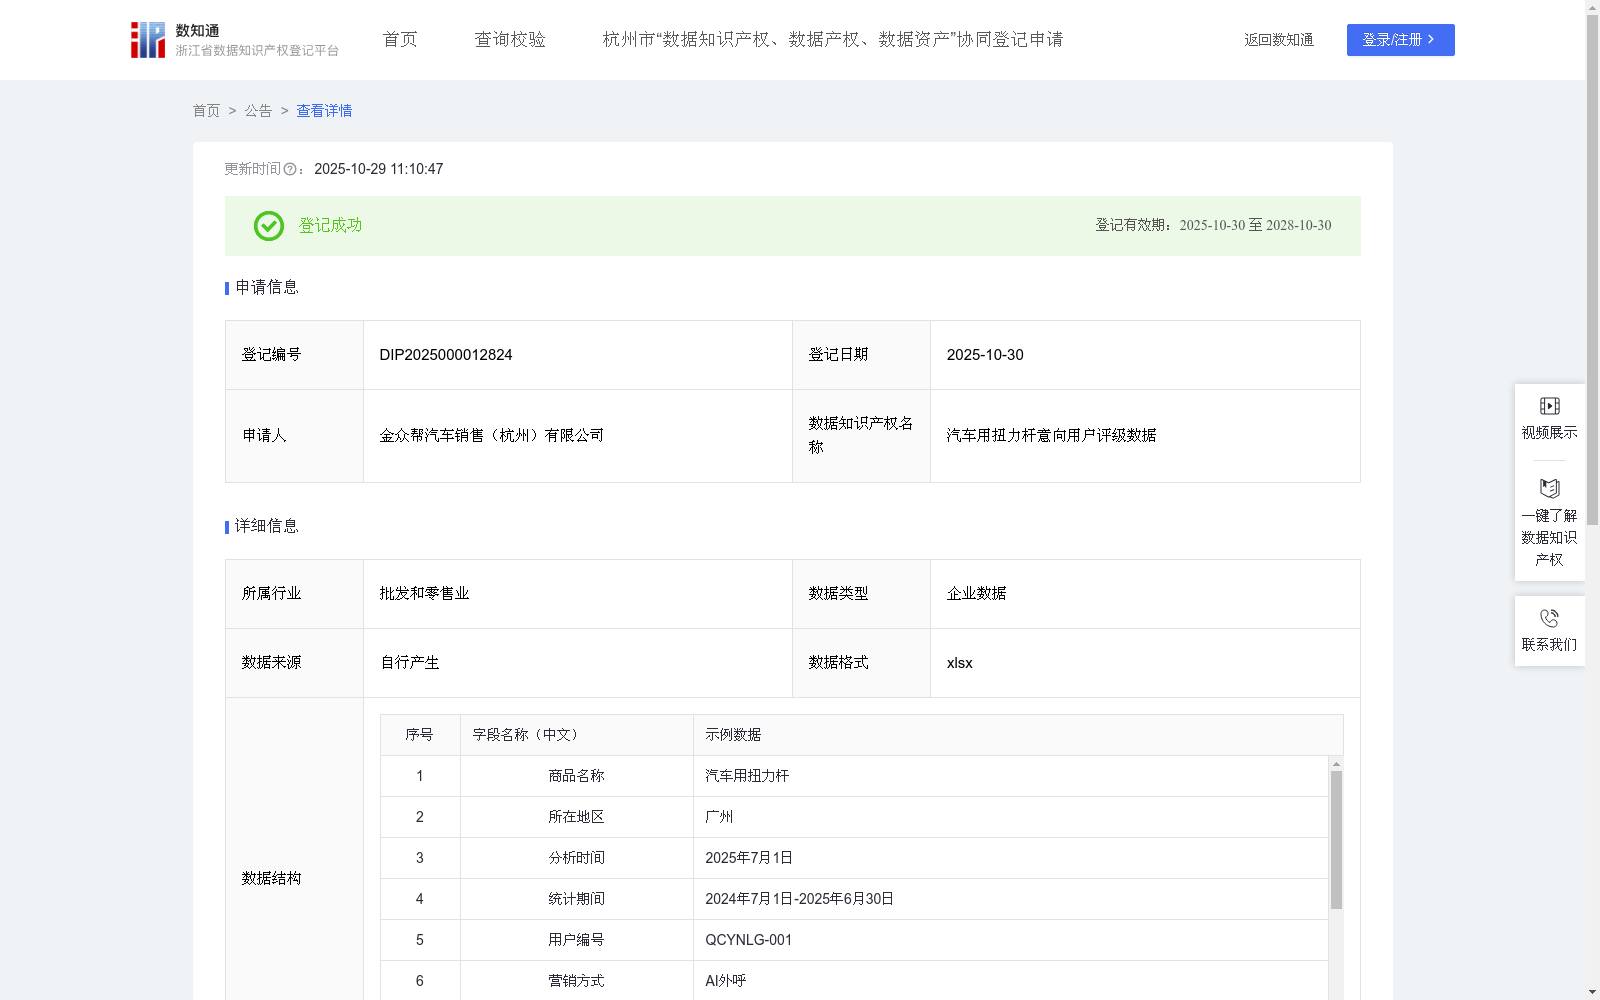Click sample value 2024年7月1日-2025年6月30日
This screenshot has width=1600, height=1000.
tap(799, 899)
